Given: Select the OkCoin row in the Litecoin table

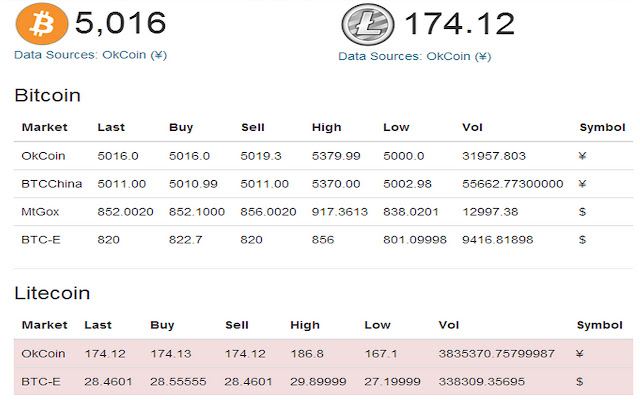Looking at the screenshot, I should 323,353.
